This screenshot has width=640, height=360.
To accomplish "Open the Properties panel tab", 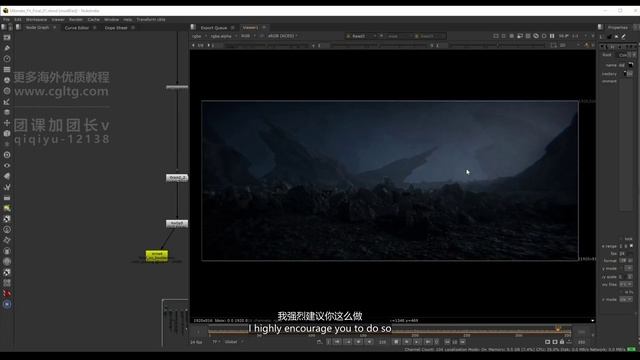I will point(618,28).
